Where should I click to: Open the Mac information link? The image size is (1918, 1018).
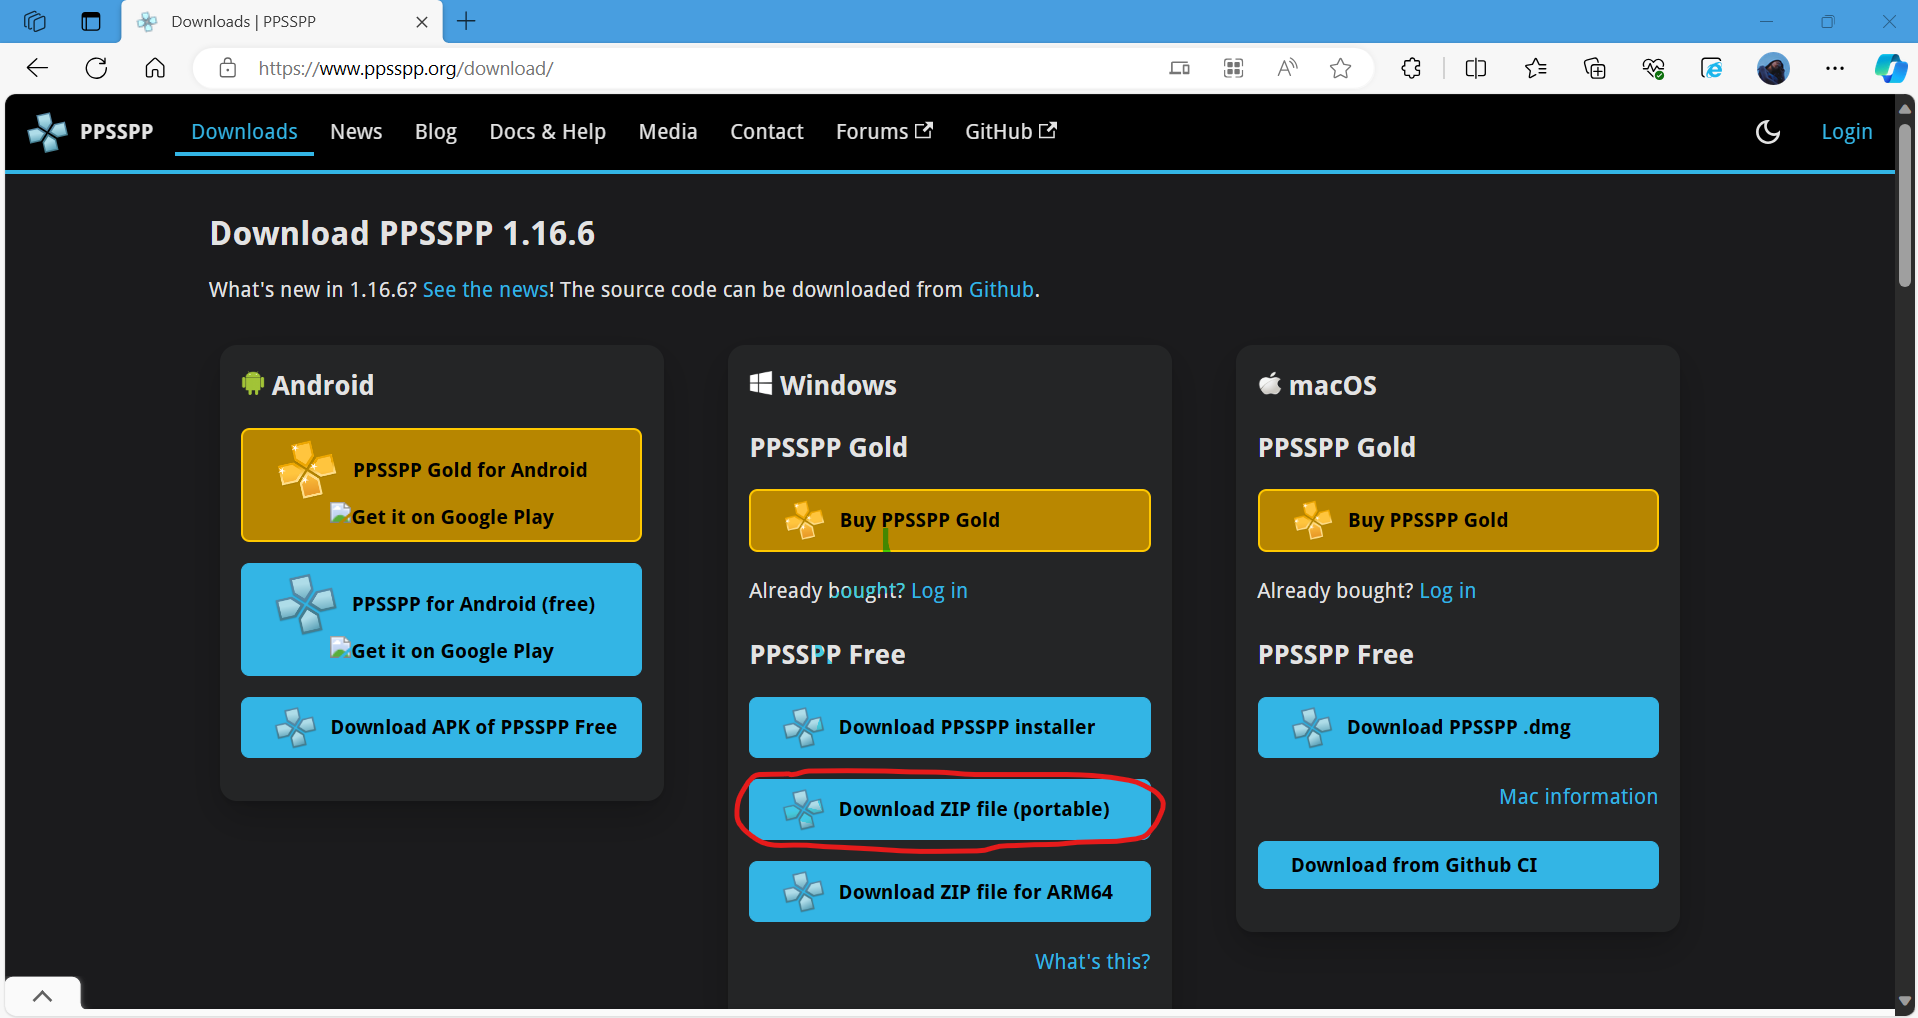coord(1578,797)
